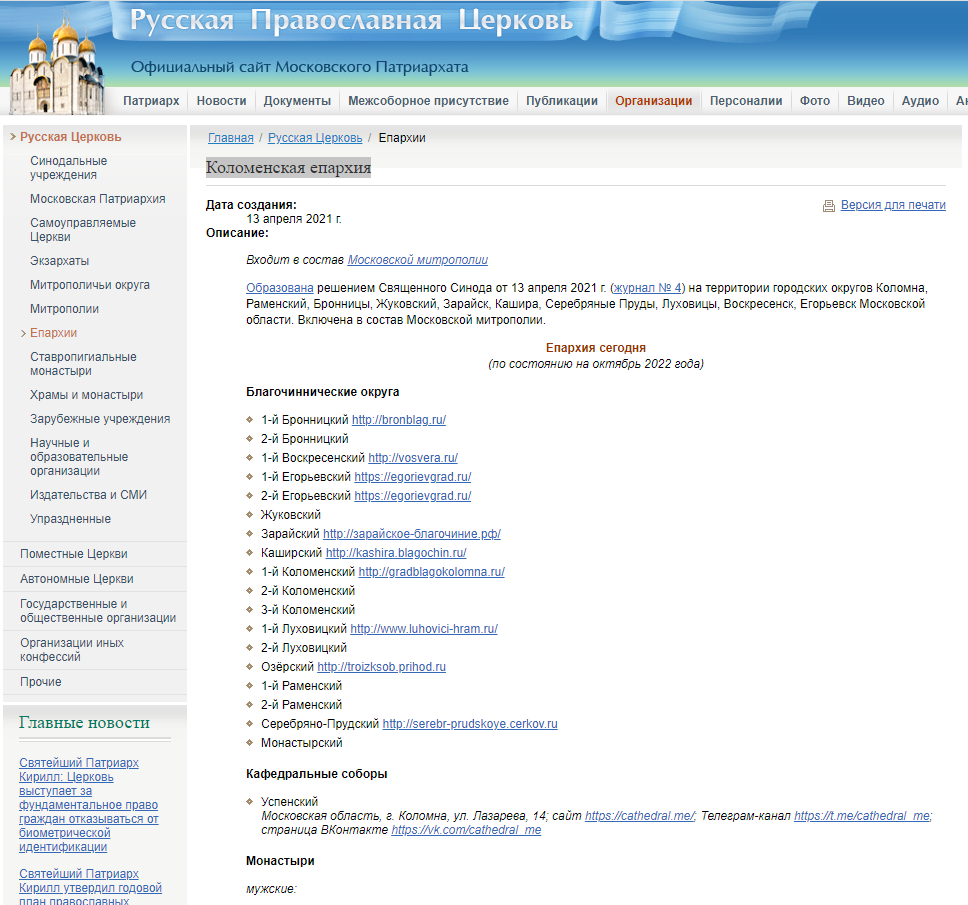Viewport: 968px width, 905px height.
Task: Expand Русская Церковь in the sidebar
Action: coord(70,137)
